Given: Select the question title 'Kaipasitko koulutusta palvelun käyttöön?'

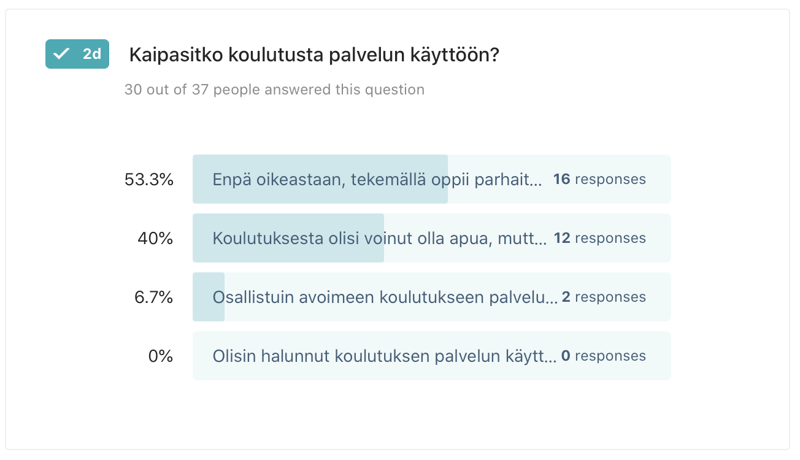Looking at the screenshot, I should pyautogui.click(x=314, y=55).
